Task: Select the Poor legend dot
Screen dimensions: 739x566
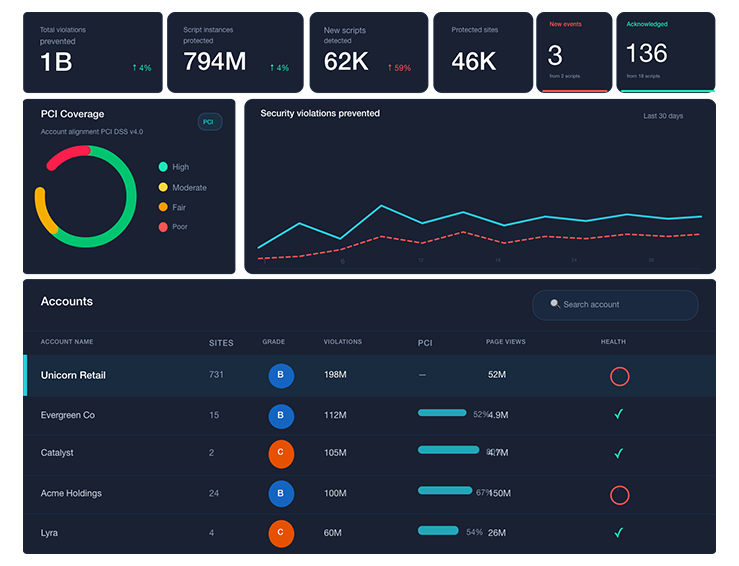Action: point(163,227)
